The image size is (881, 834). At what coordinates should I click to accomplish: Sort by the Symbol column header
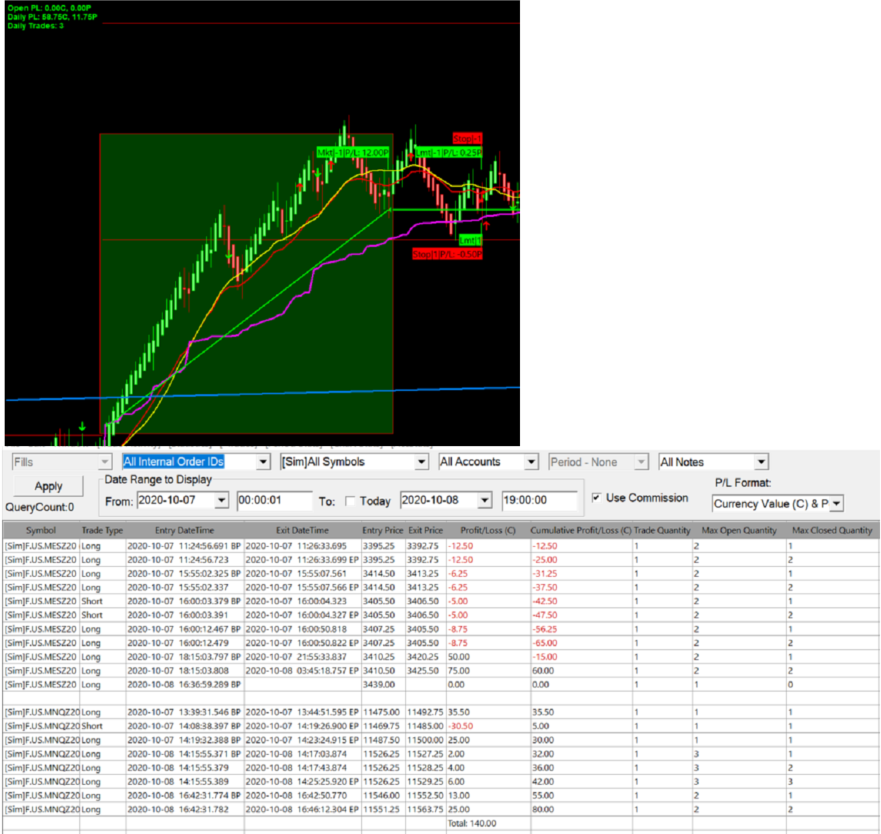(40, 530)
